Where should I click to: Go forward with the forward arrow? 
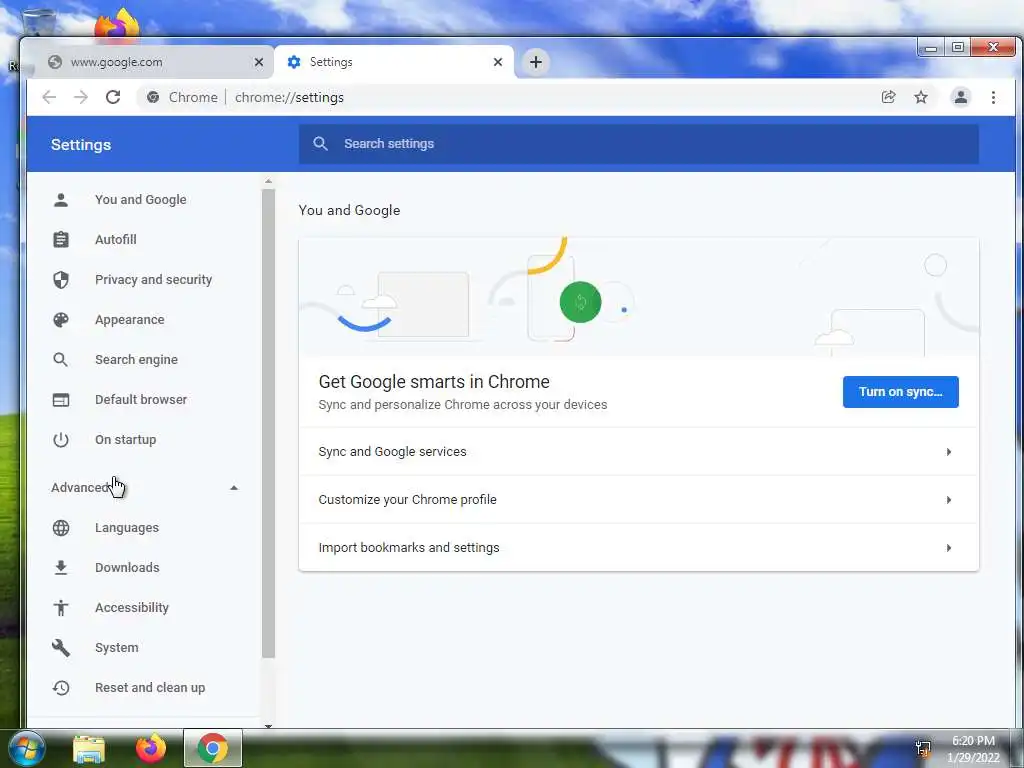pyautogui.click(x=81, y=97)
